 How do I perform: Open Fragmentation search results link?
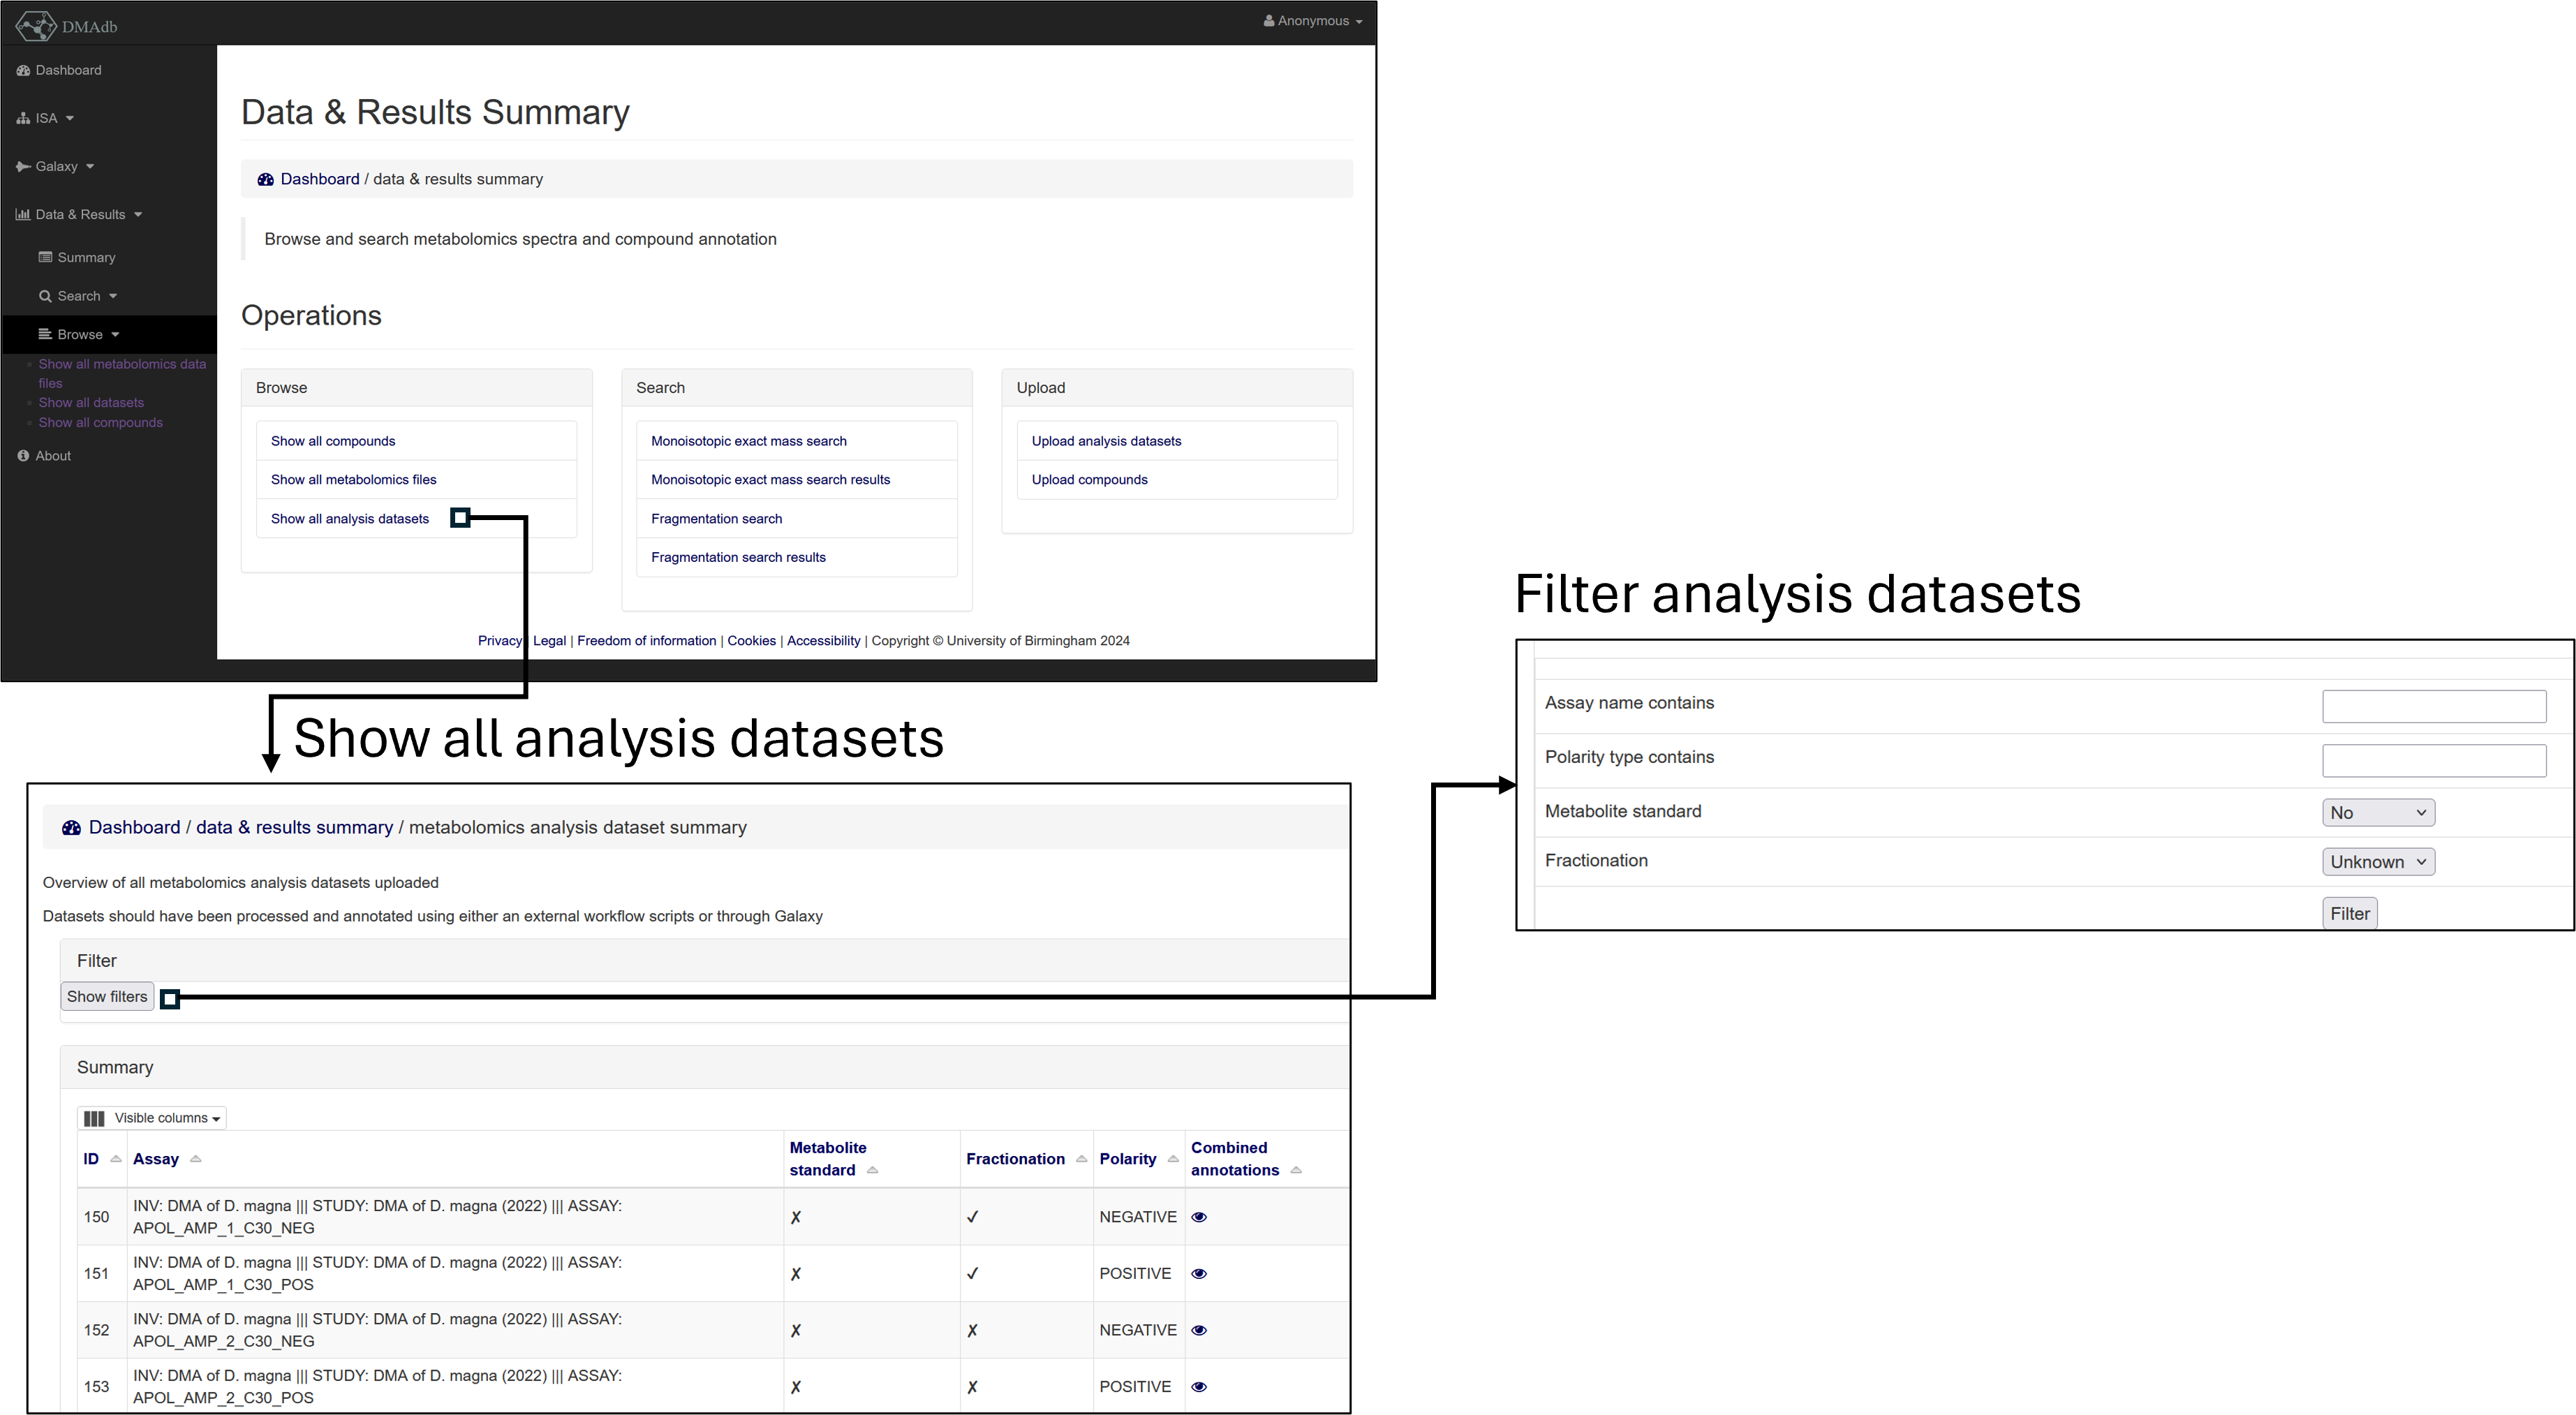point(738,557)
